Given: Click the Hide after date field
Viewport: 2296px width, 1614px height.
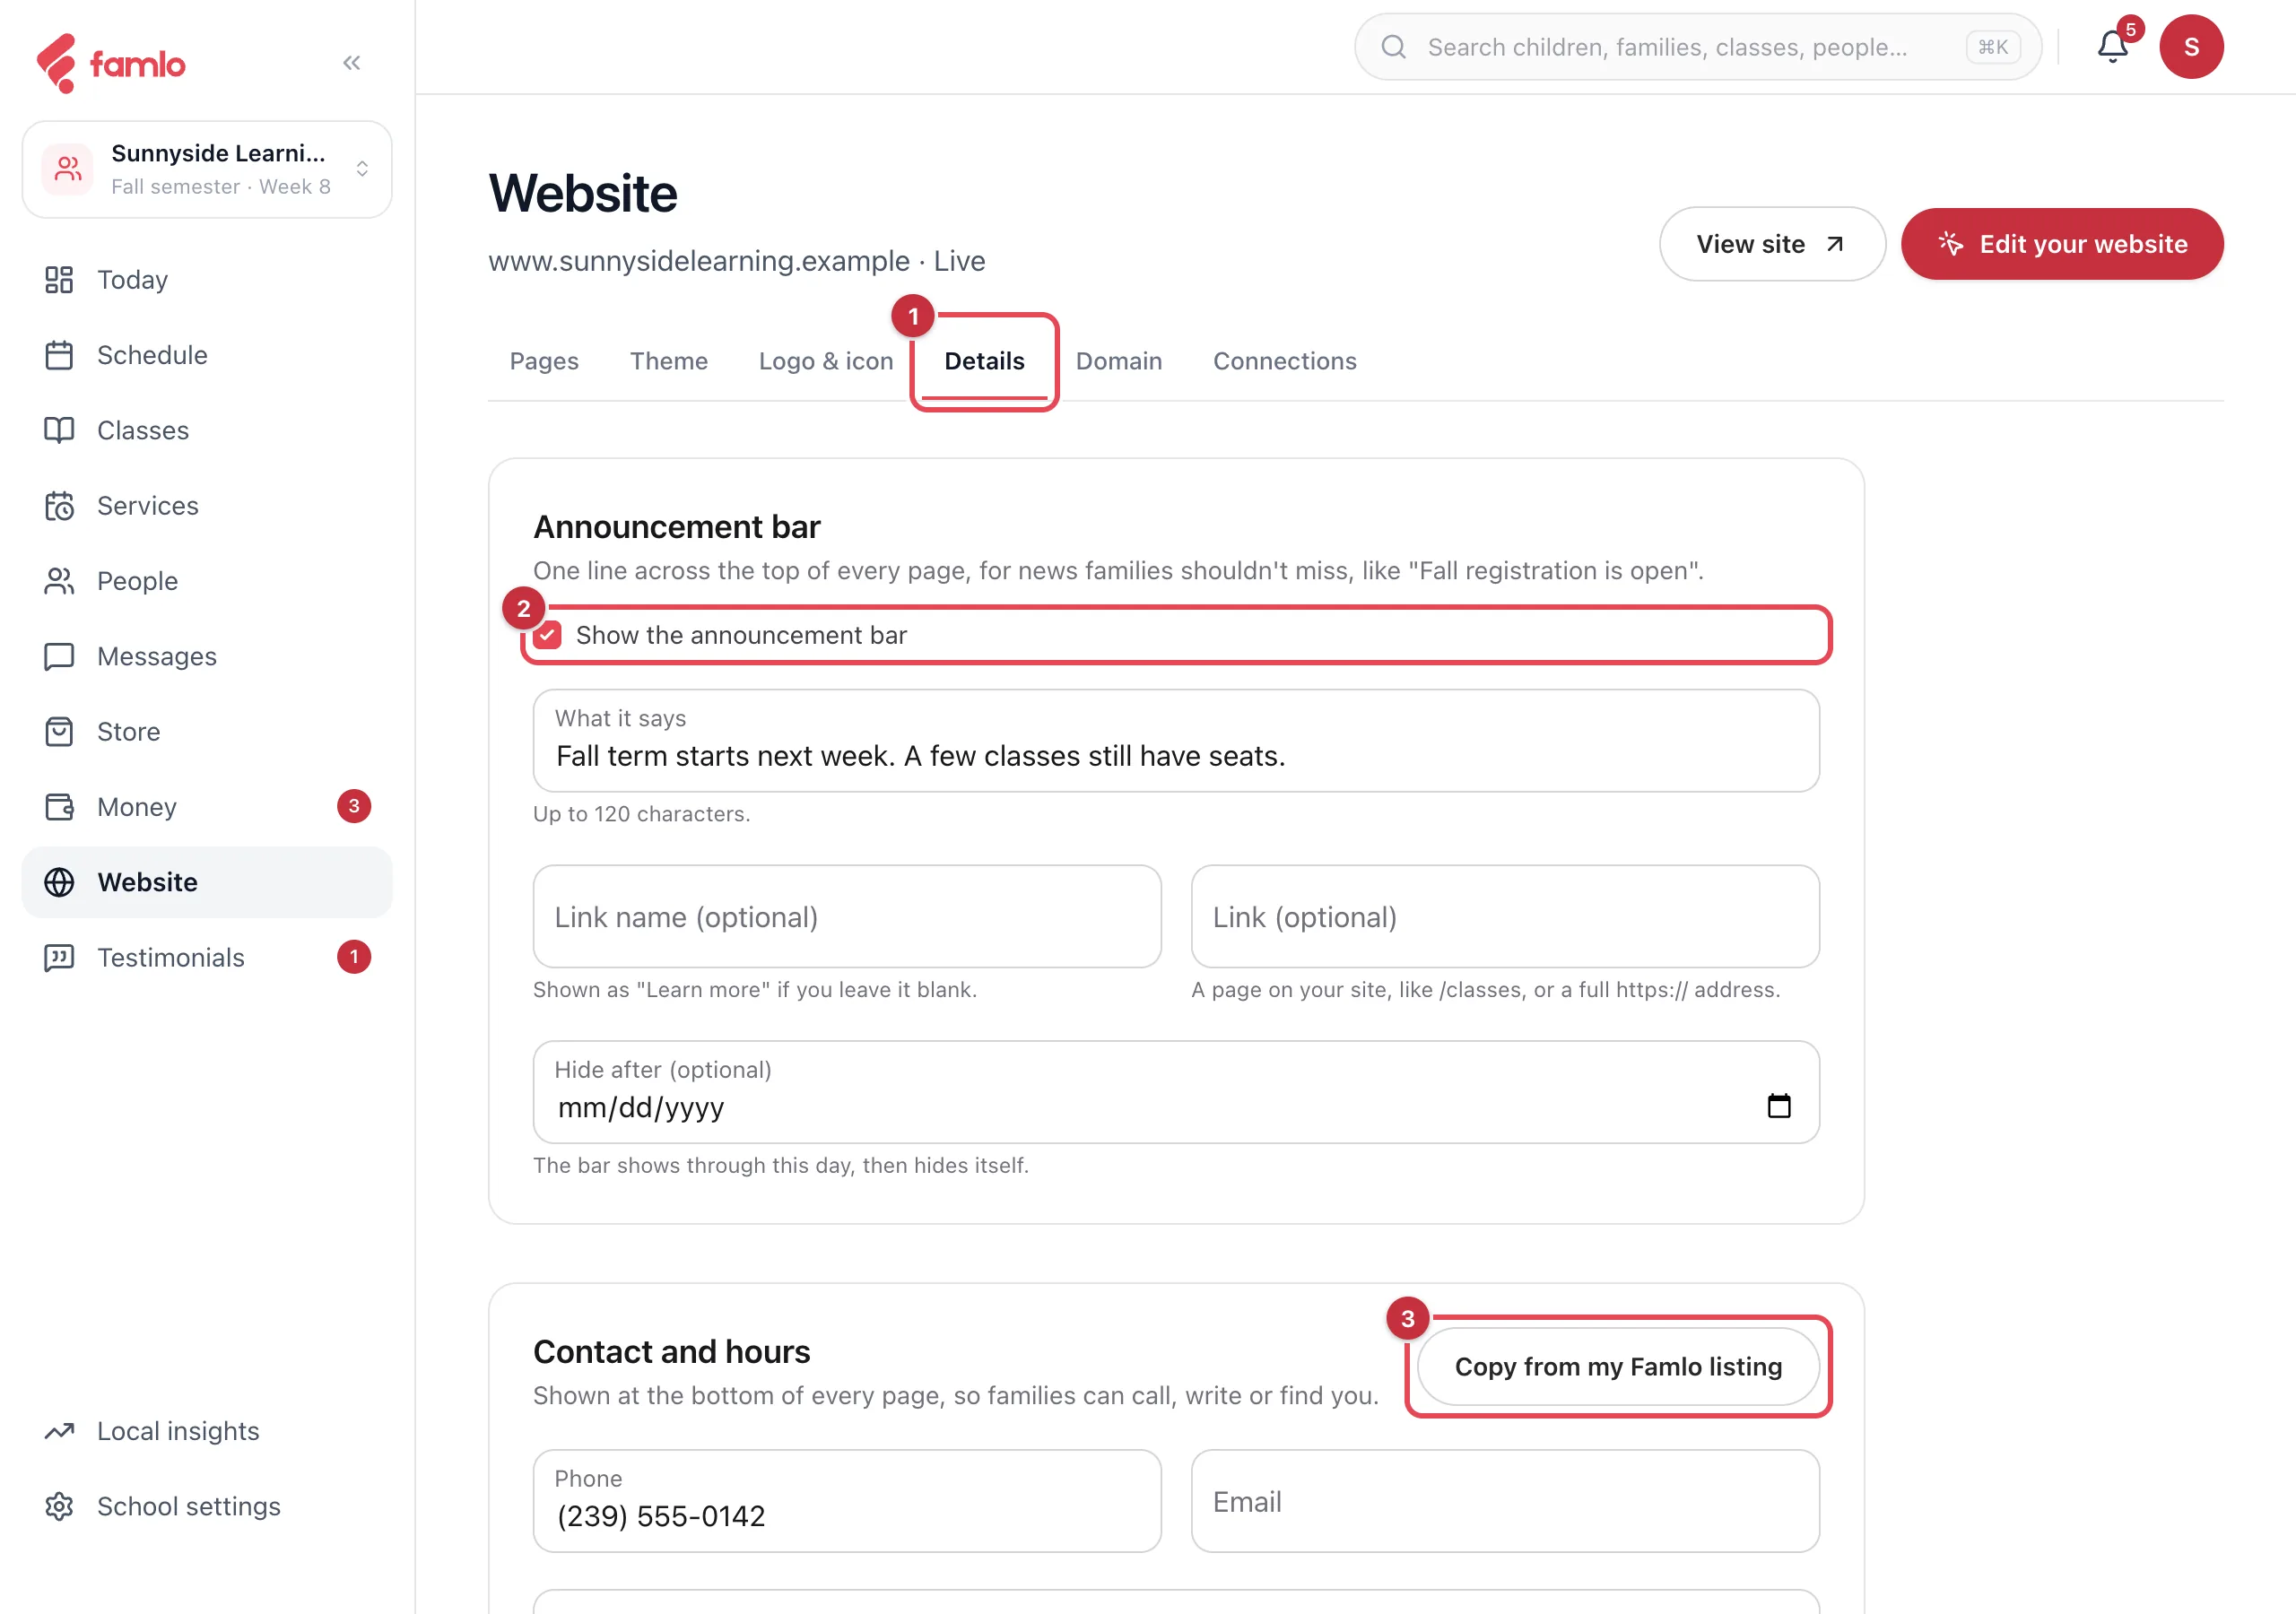Looking at the screenshot, I should point(1176,1092).
